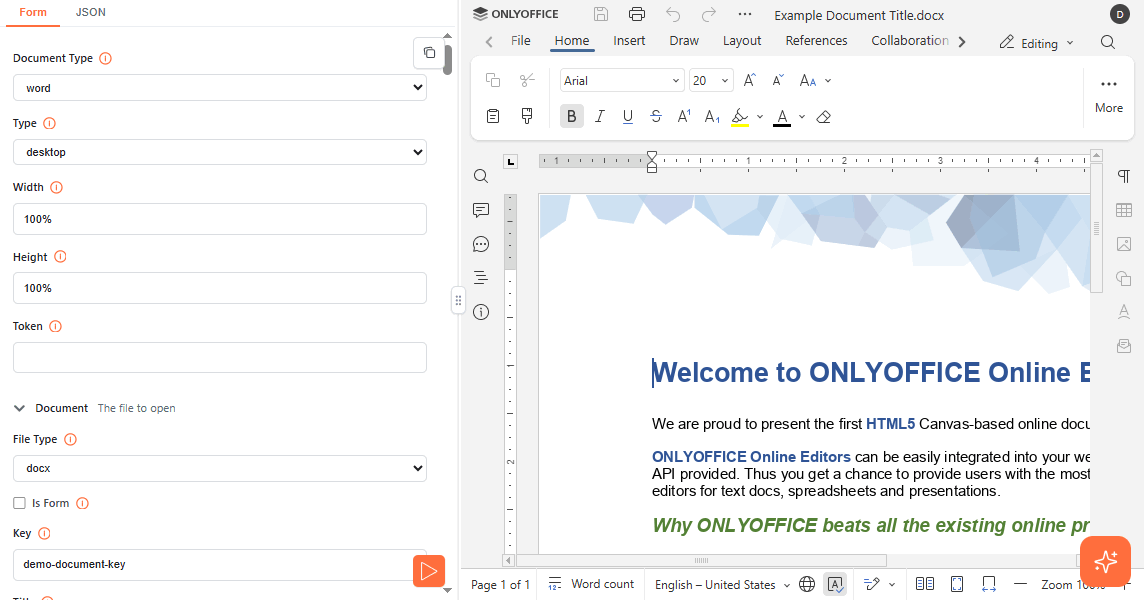This screenshot has height=600, width=1144.
Task: Click the Word count button
Action: [591, 584]
